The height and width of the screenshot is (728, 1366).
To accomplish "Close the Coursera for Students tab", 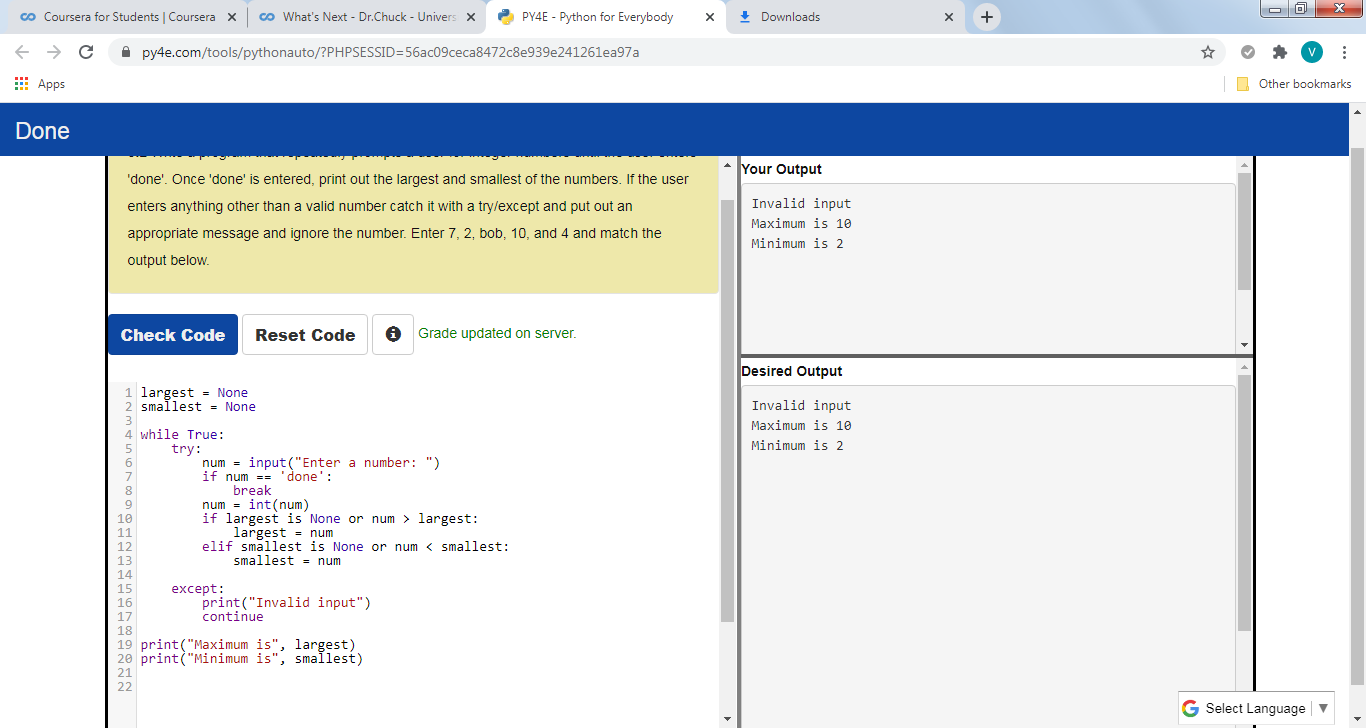I will click(x=231, y=17).
